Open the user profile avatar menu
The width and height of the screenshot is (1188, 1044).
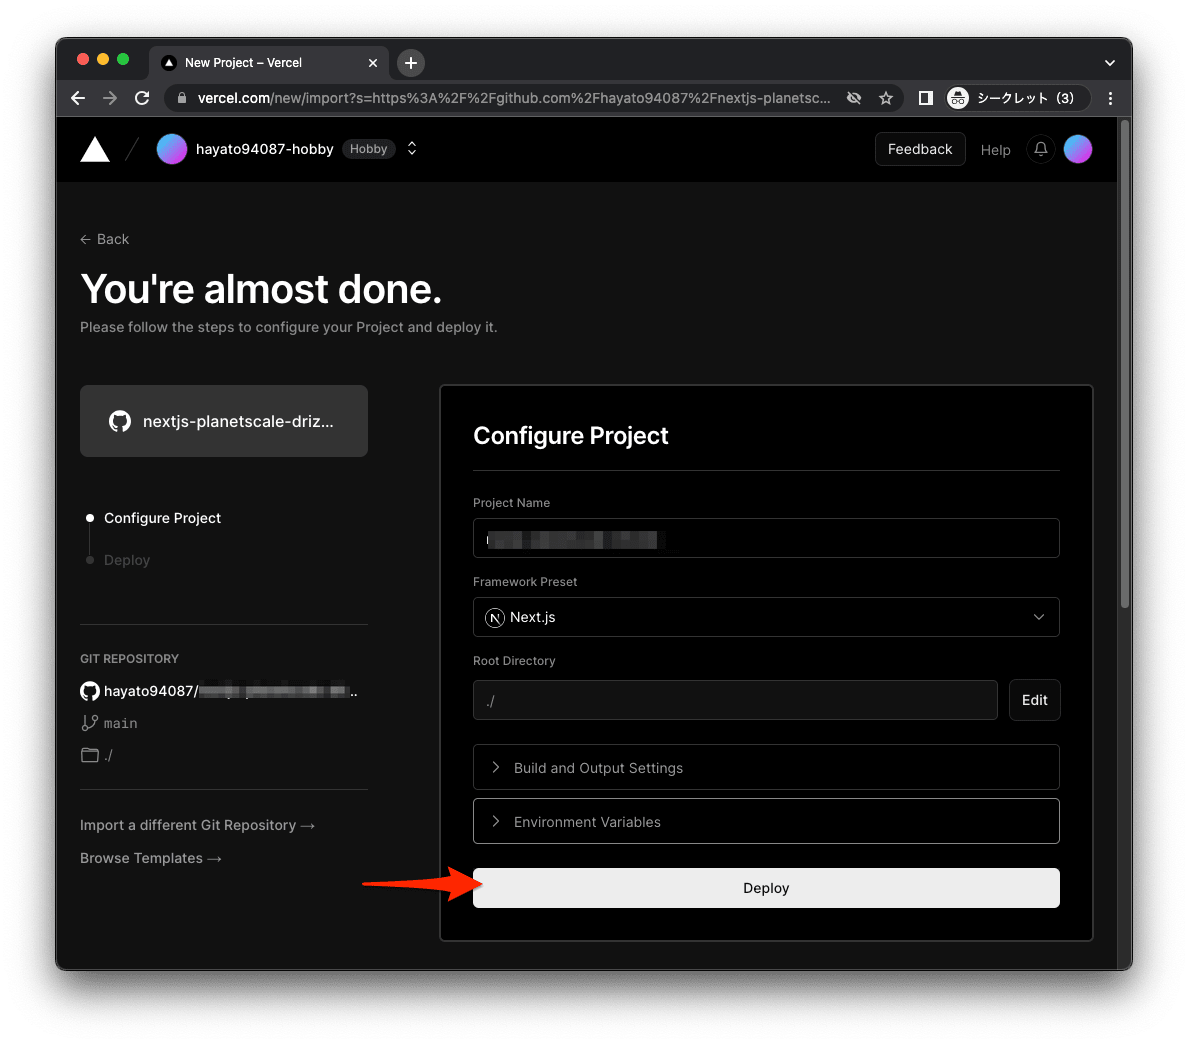[x=1078, y=149]
